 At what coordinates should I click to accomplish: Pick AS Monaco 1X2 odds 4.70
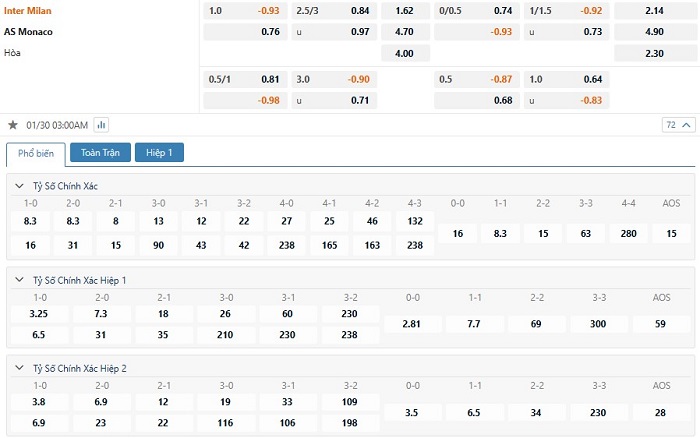point(405,32)
